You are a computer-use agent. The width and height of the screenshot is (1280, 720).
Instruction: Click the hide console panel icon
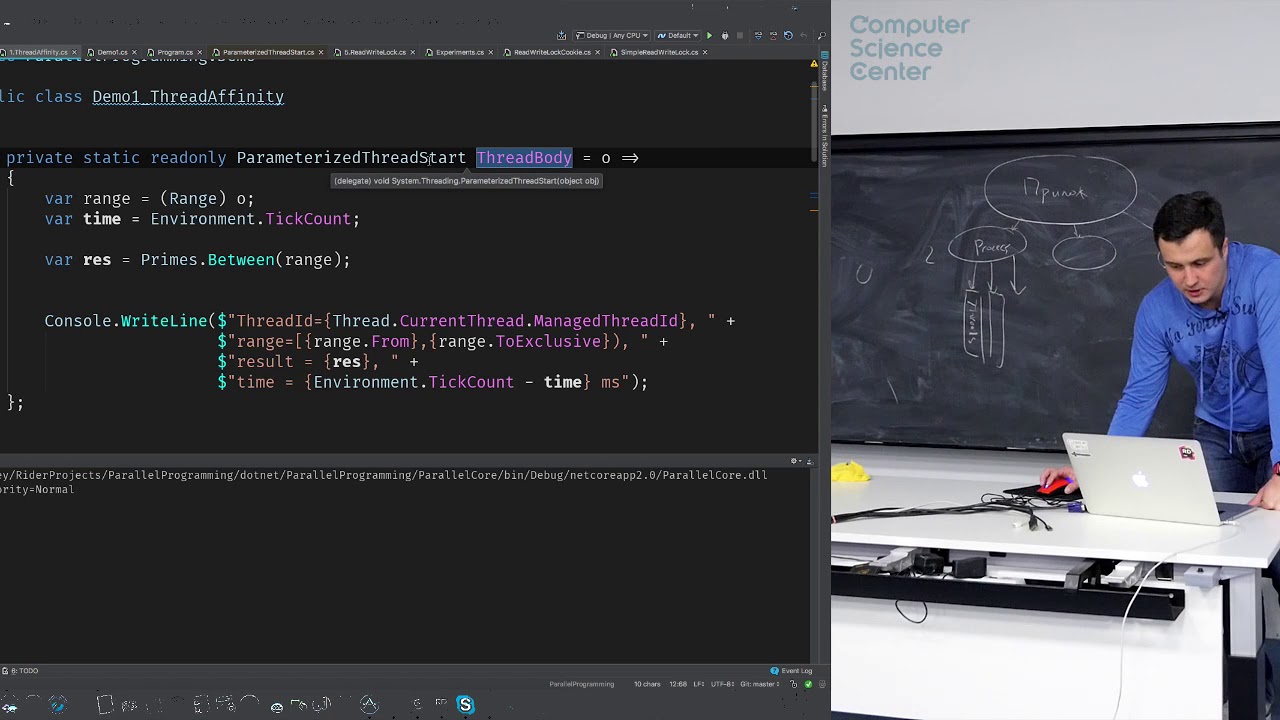click(x=809, y=461)
